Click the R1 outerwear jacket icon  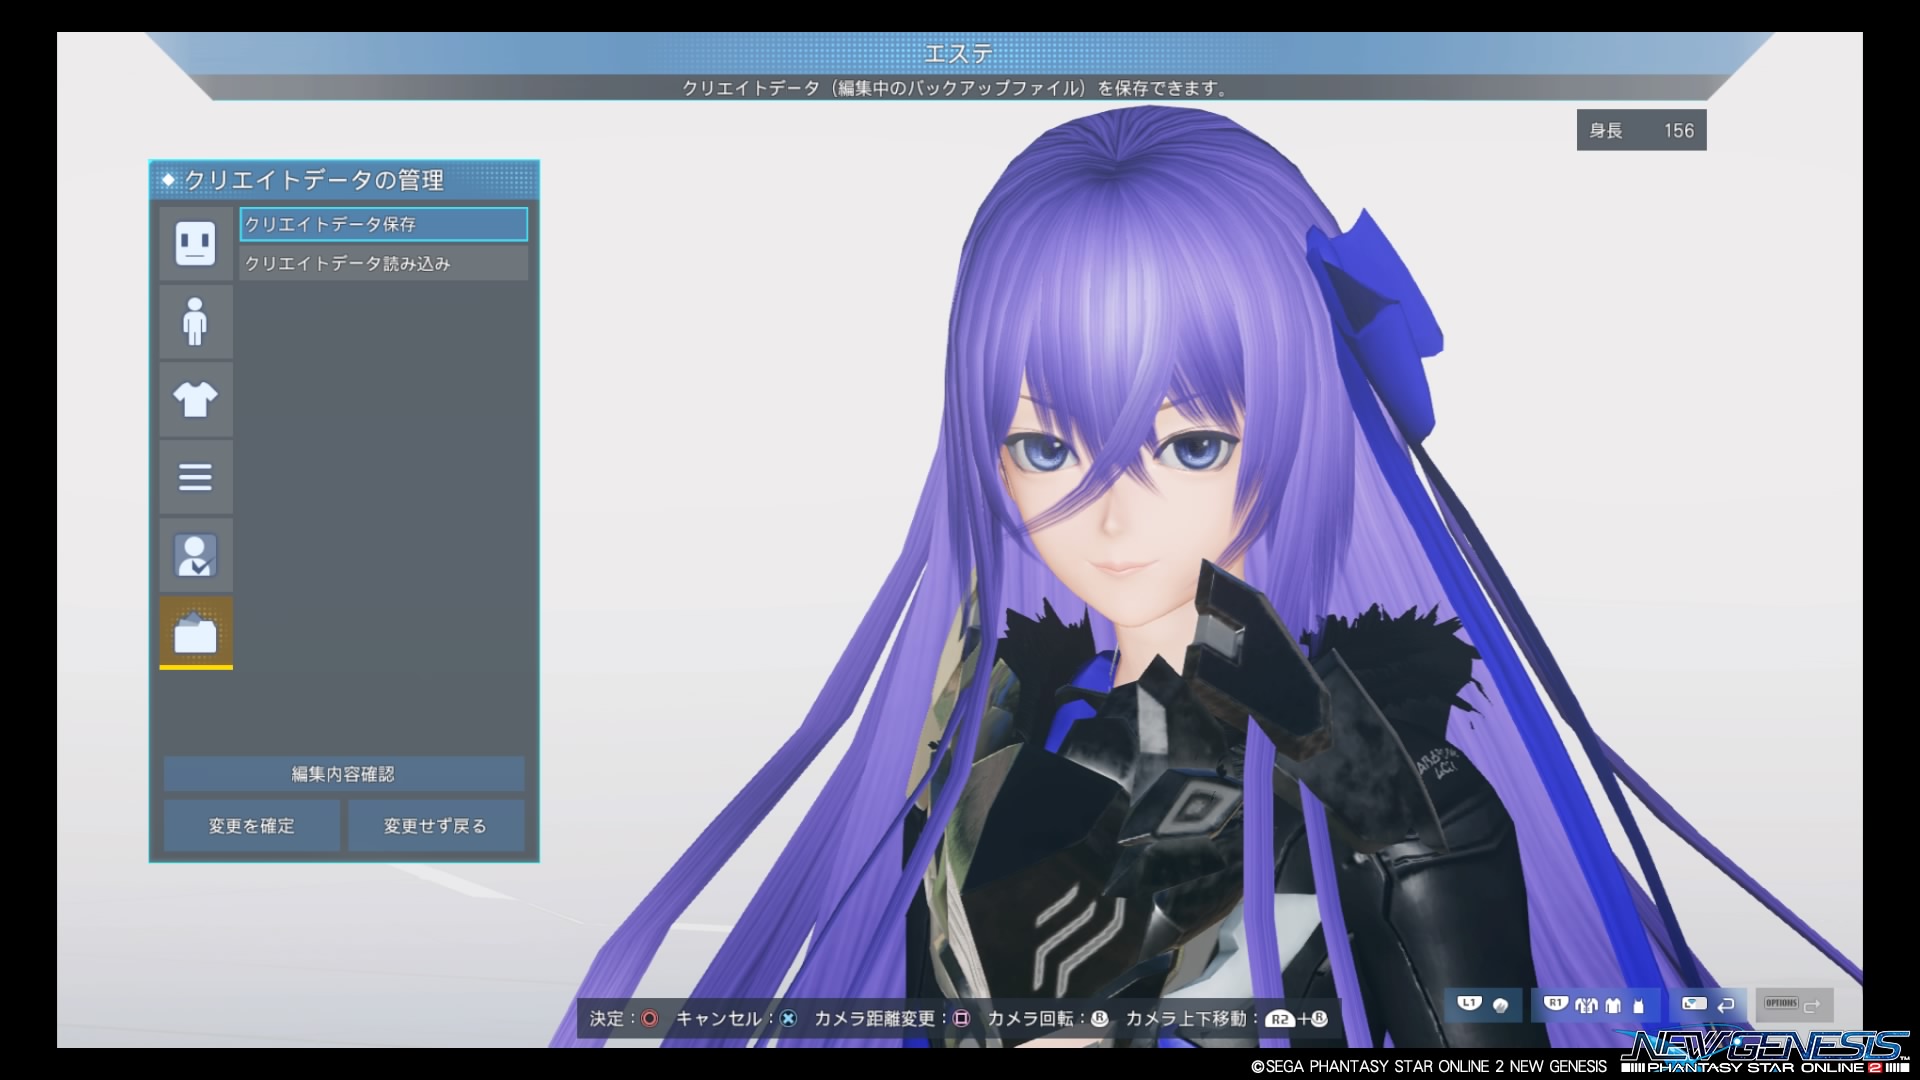point(1586,1006)
